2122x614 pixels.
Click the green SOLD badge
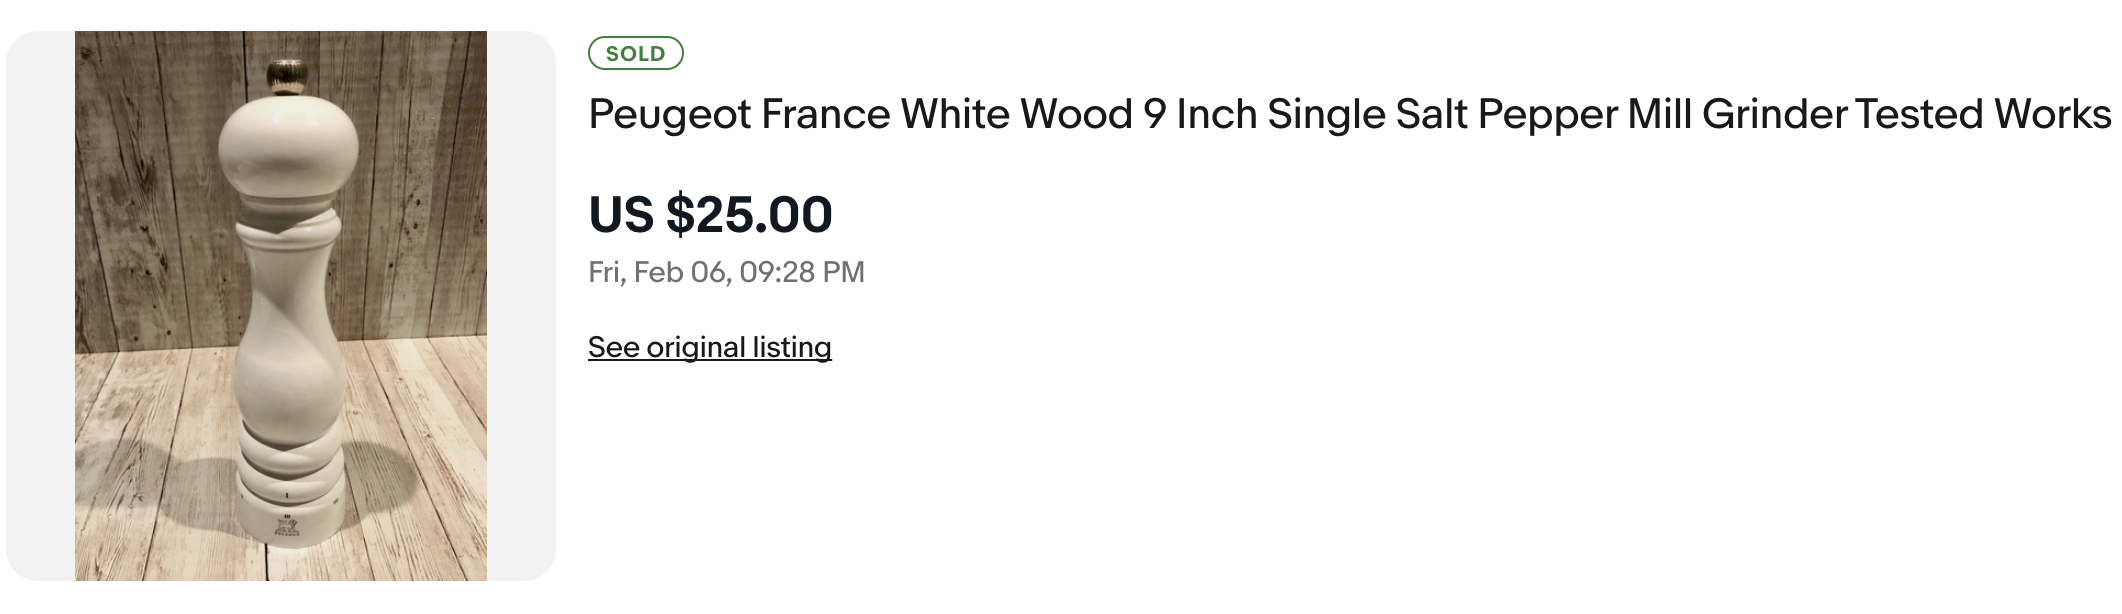[635, 54]
